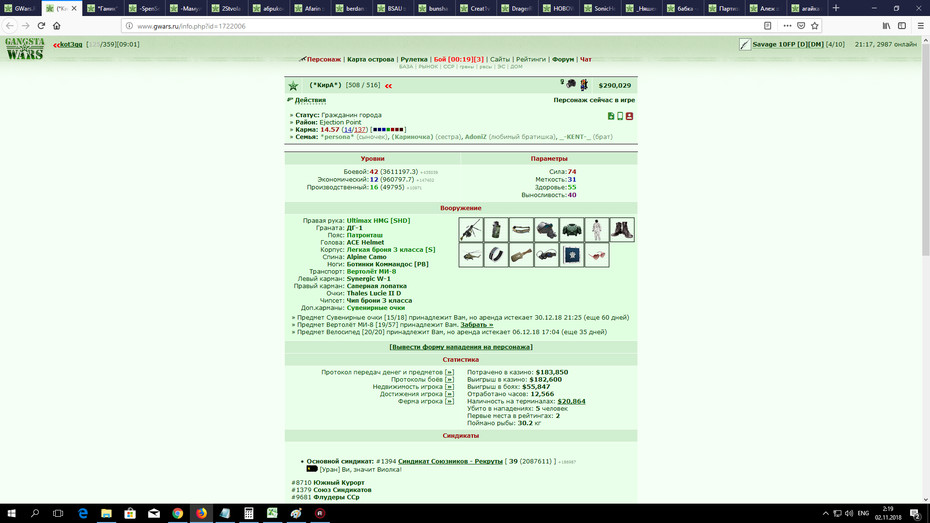Open Карта острова island map

pyautogui.click(x=371, y=59)
